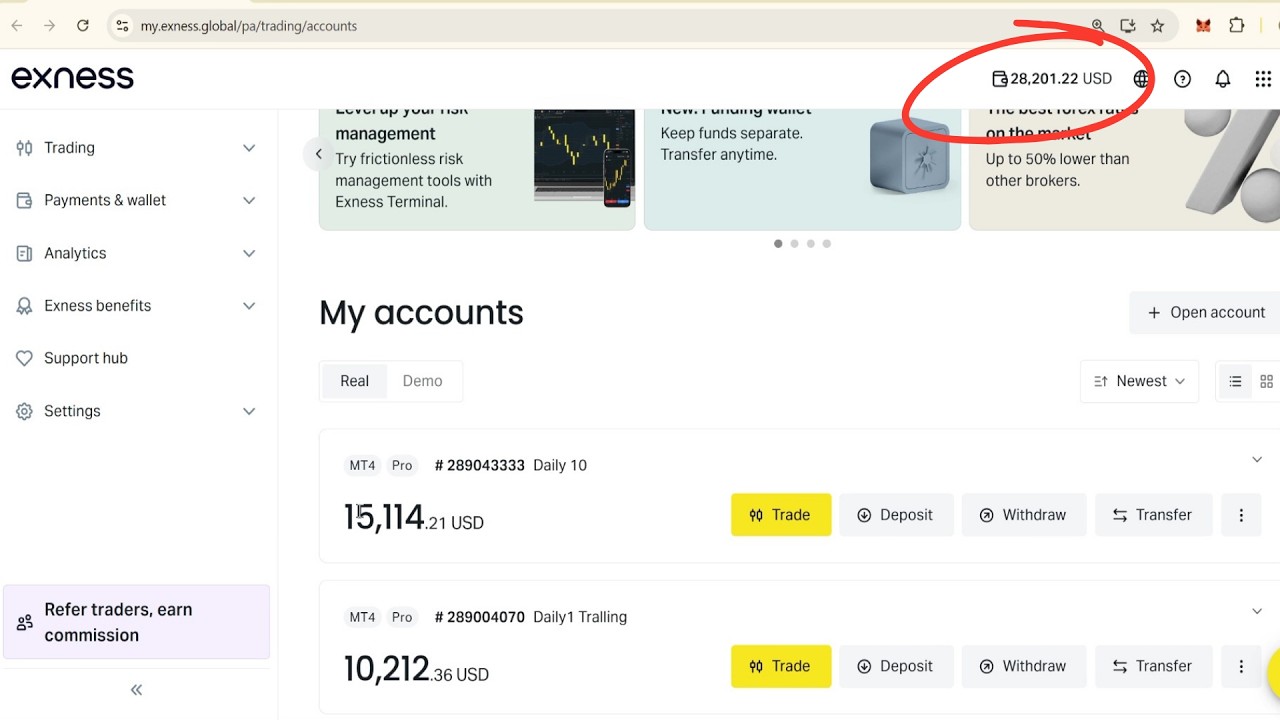Image resolution: width=1280 pixels, height=720 pixels.
Task: Reload the page in the browser
Action: pyautogui.click(x=83, y=26)
